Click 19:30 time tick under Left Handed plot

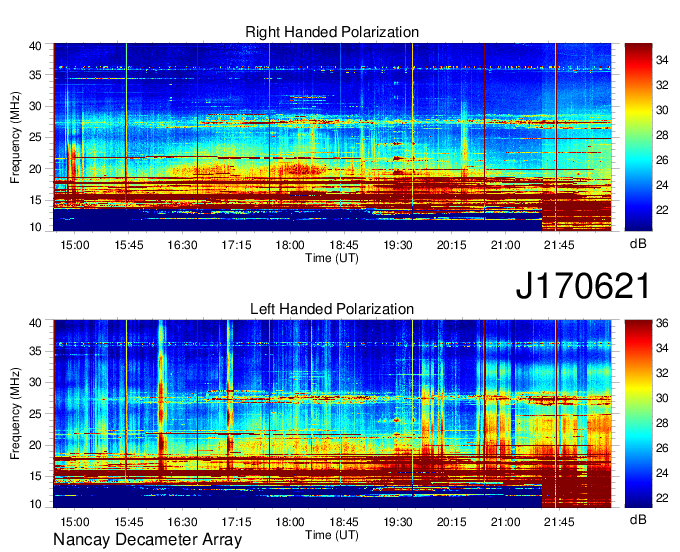(x=398, y=522)
